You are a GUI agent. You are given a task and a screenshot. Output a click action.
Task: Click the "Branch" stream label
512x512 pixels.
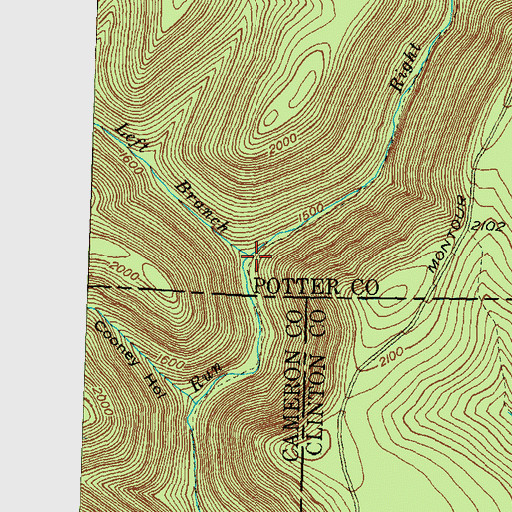(x=202, y=207)
